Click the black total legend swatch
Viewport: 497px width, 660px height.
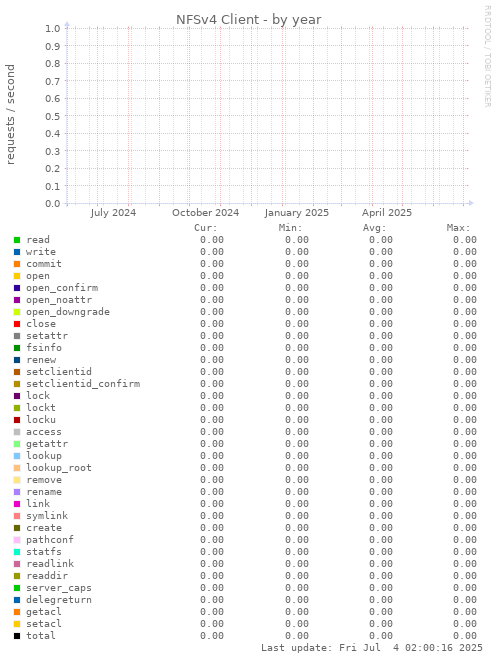click(17, 636)
